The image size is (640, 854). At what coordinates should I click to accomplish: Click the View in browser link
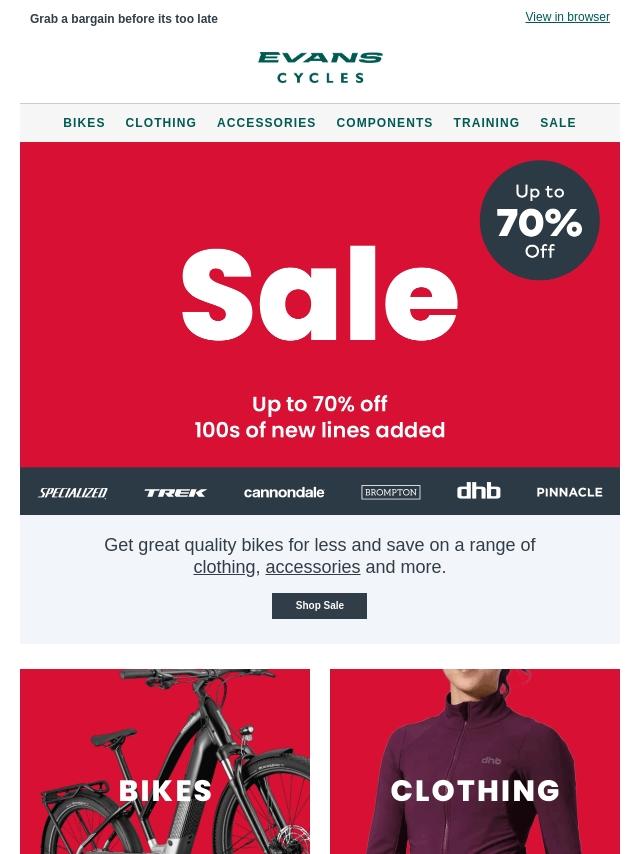[x=568, y=17]
